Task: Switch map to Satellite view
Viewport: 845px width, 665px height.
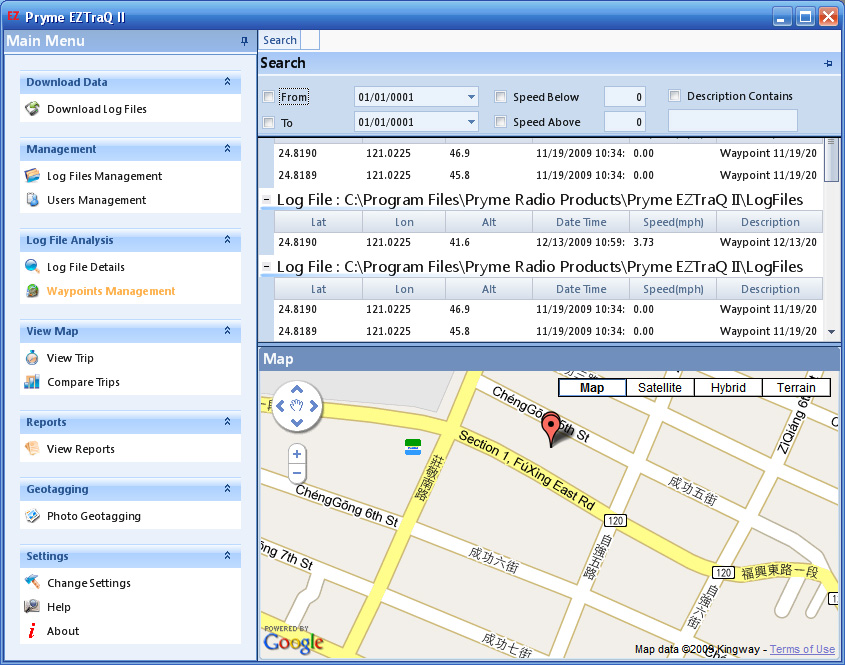Action: click(x=660, y=387)
